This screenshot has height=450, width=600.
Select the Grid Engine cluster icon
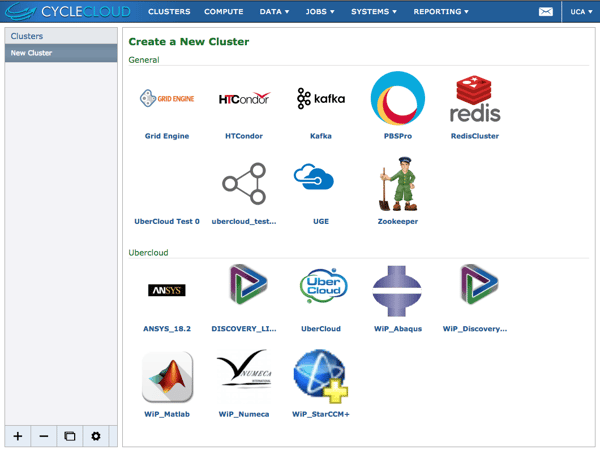tap(167, 98)
